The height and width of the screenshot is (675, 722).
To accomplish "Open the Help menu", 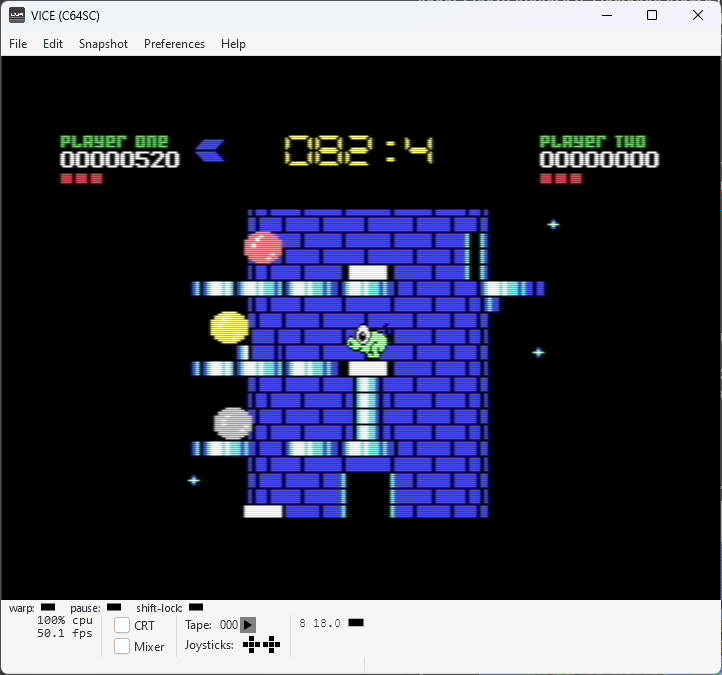I will tap(233, 44).
